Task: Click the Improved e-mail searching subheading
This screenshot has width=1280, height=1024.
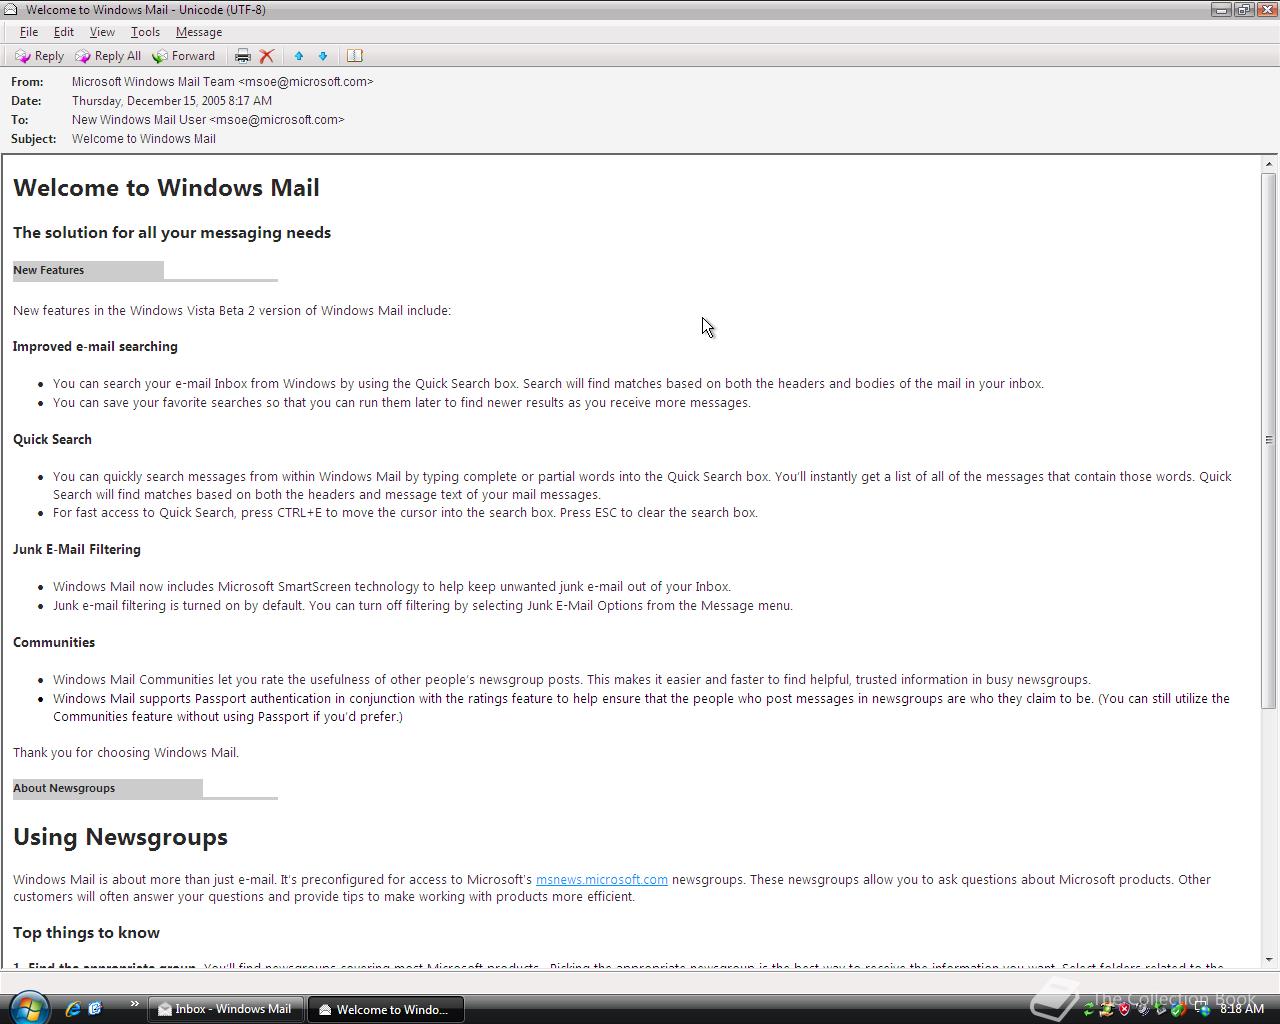Action: tap(95, 347)
